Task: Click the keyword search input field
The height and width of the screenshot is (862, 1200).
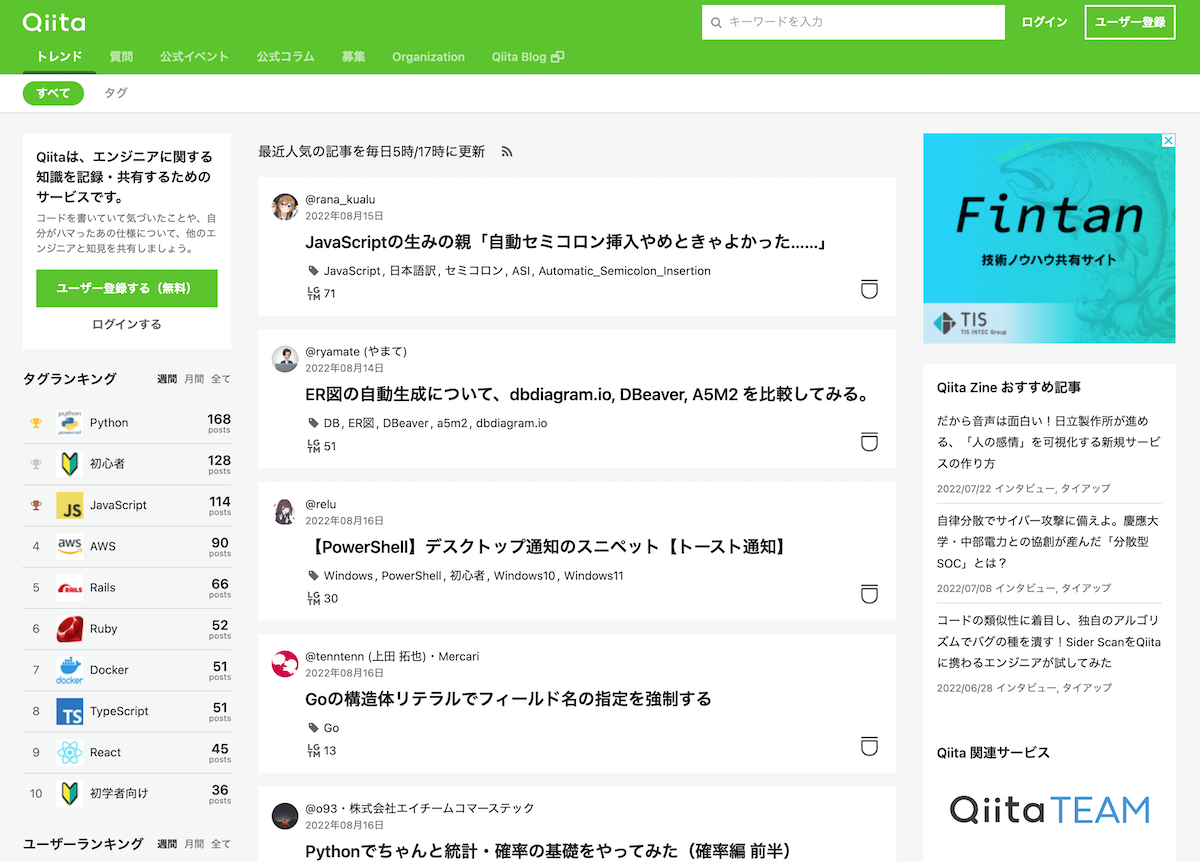Action: coord(853,22)
